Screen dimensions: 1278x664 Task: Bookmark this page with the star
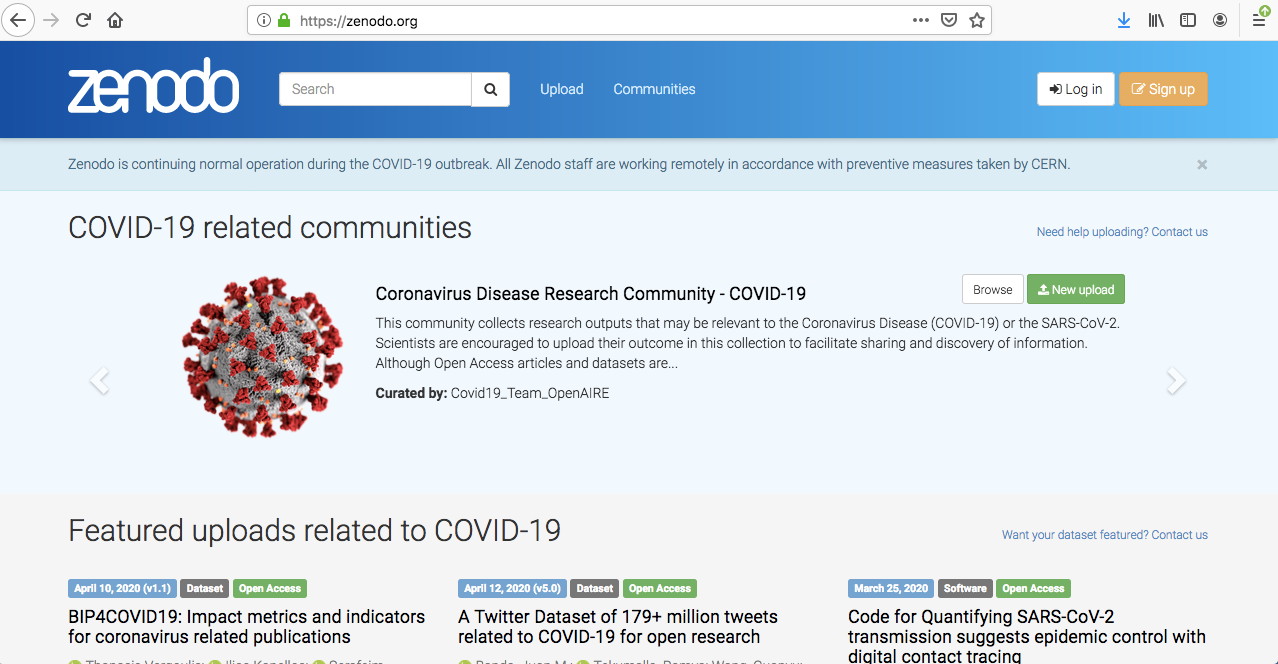coord(977,20)
